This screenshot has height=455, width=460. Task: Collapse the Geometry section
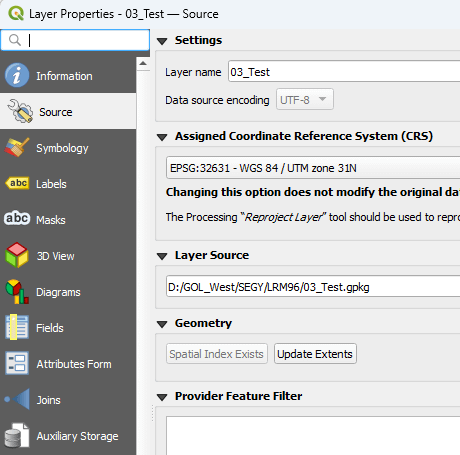coord(162,324)
